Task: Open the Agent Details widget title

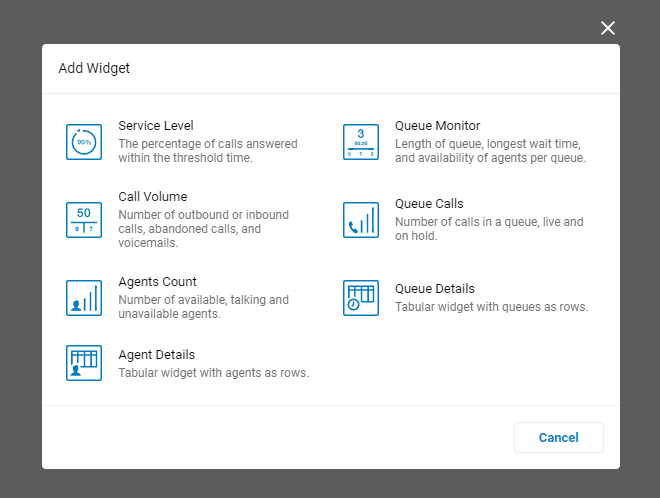Action: click(157, 355)
